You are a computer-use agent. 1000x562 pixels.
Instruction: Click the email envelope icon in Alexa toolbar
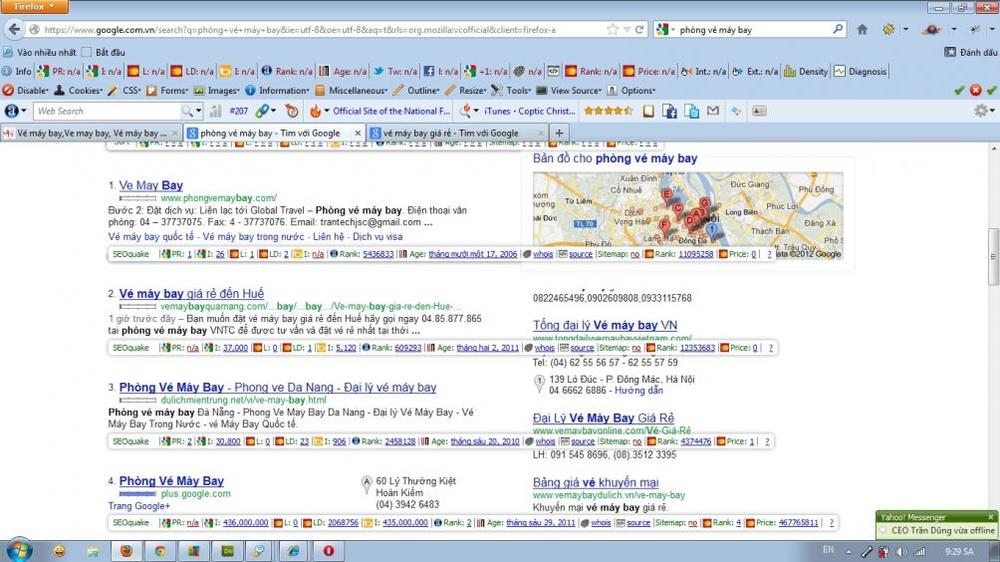713,111
